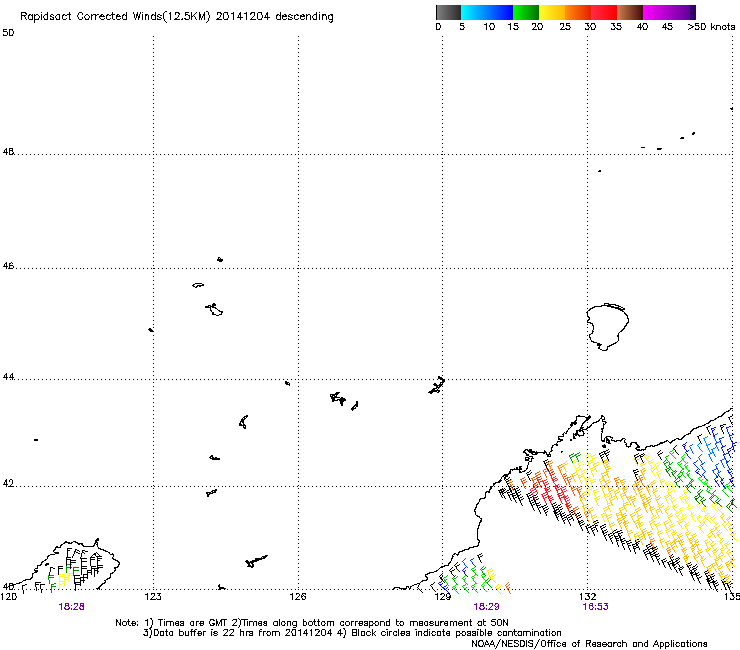
Task: Click the longitude label '123'
Action: coord(153,597)
